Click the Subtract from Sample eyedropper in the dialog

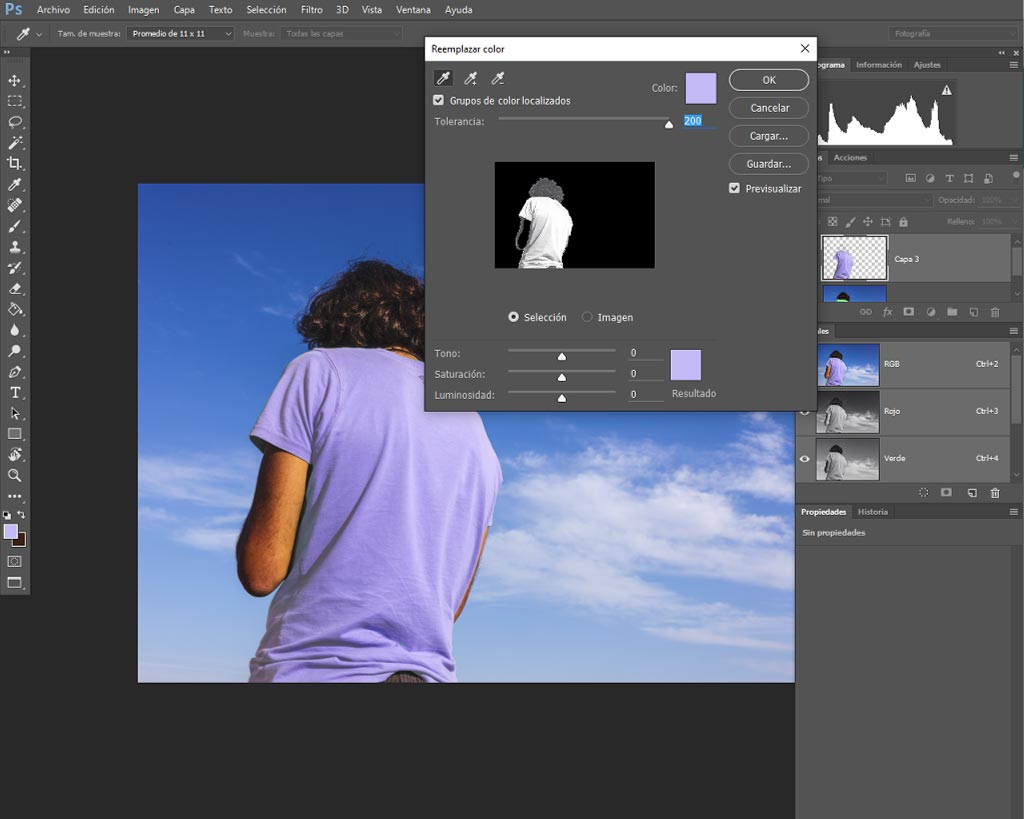(498, 79)
